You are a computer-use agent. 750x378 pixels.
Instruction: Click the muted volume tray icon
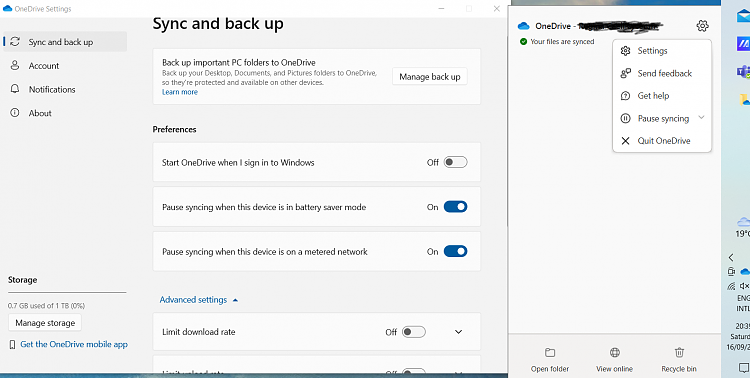pos(744,286)
